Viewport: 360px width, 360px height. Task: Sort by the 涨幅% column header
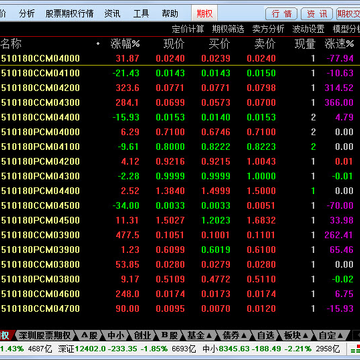tap(125, 44)
